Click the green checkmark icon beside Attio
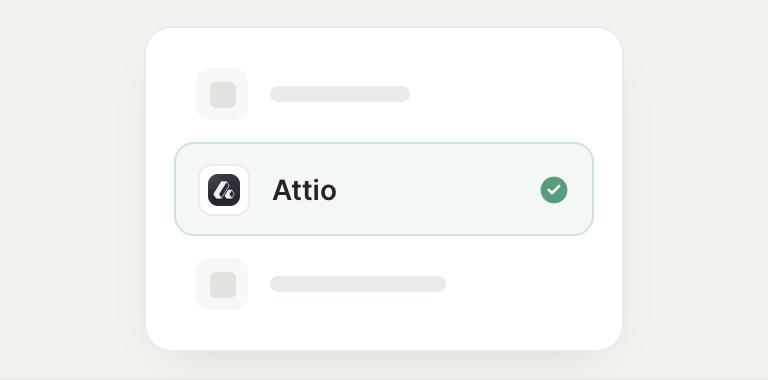The width and height of the screenshot is (768, 380). [554, 190]
